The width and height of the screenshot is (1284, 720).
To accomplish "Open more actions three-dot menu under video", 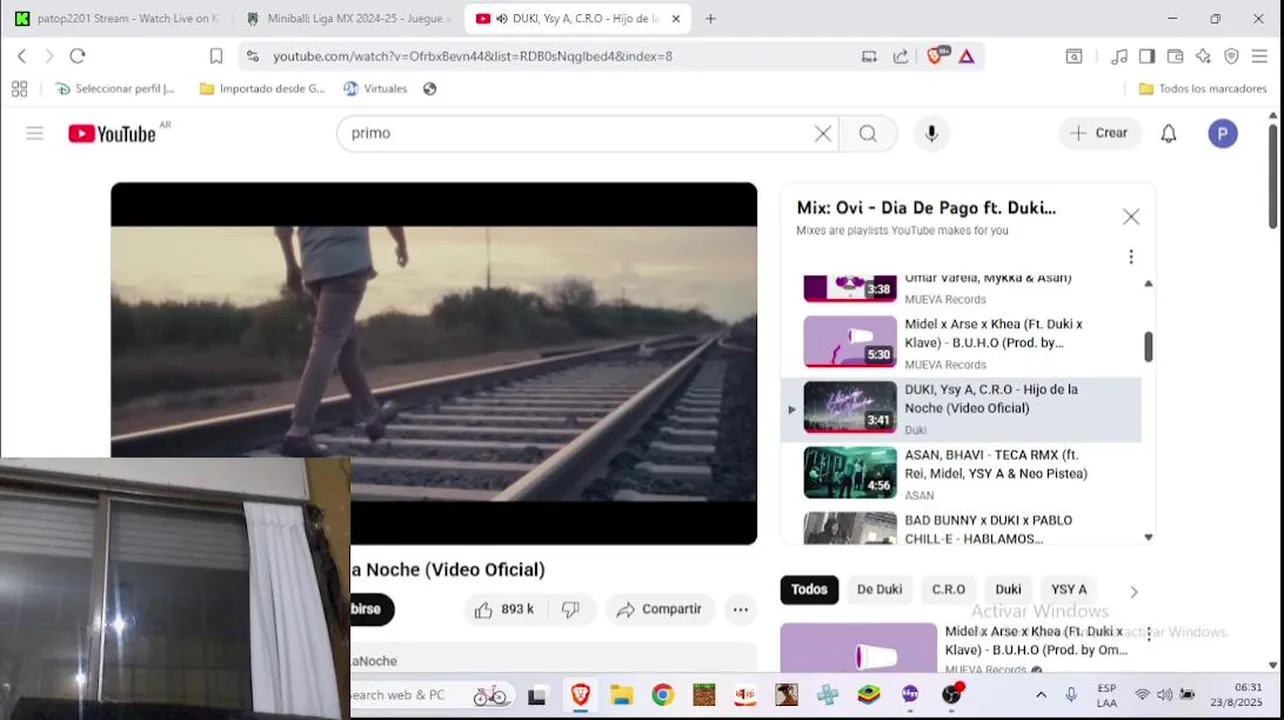I will [x=740, y=609].
